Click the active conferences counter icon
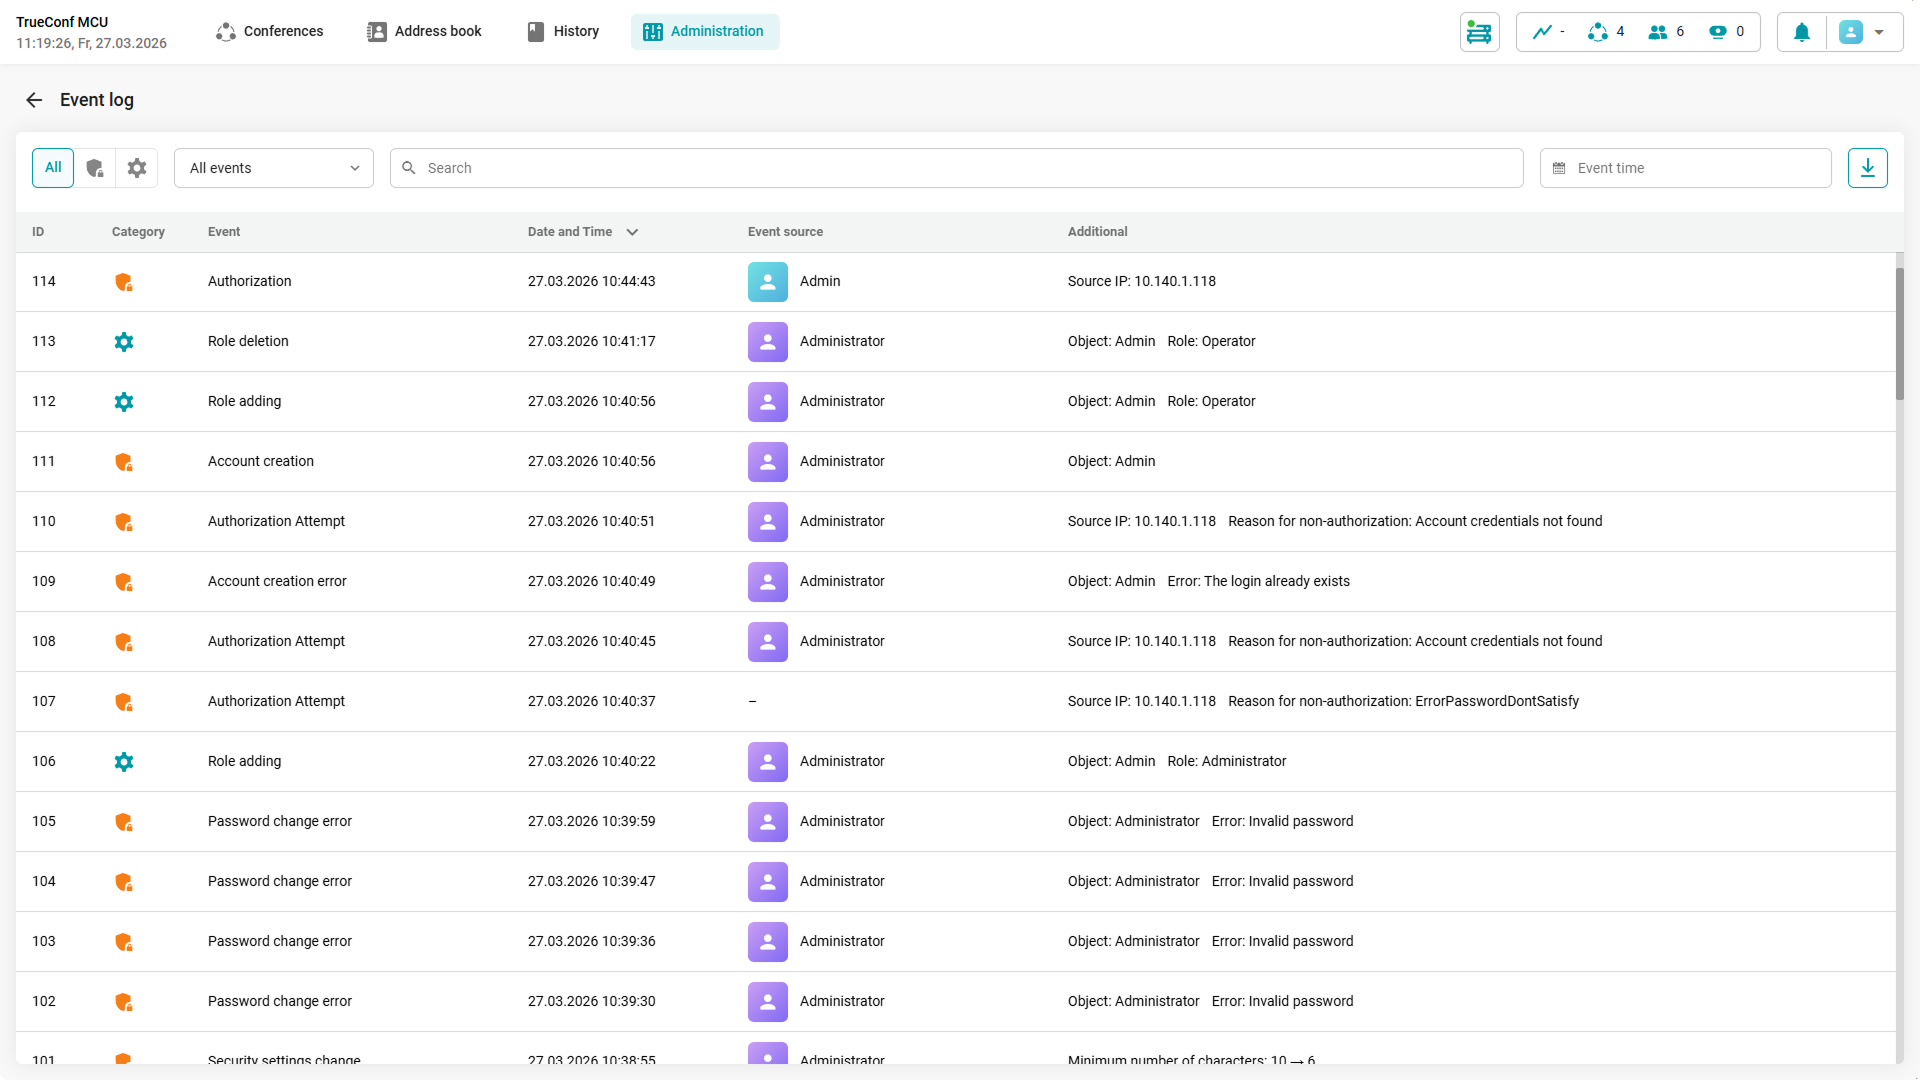Screen dimensions: 1920x1080 tap(1598, 32)
